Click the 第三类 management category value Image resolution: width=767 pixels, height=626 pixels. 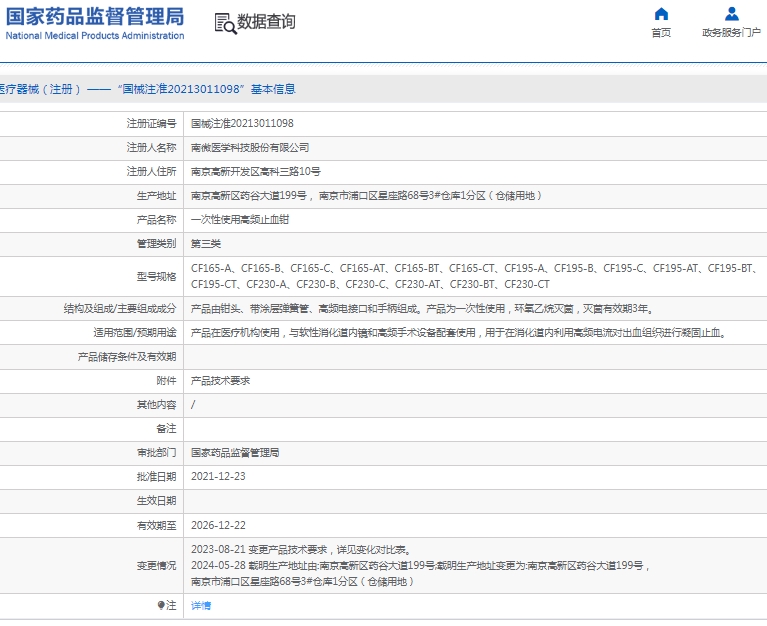click(206, 244)
